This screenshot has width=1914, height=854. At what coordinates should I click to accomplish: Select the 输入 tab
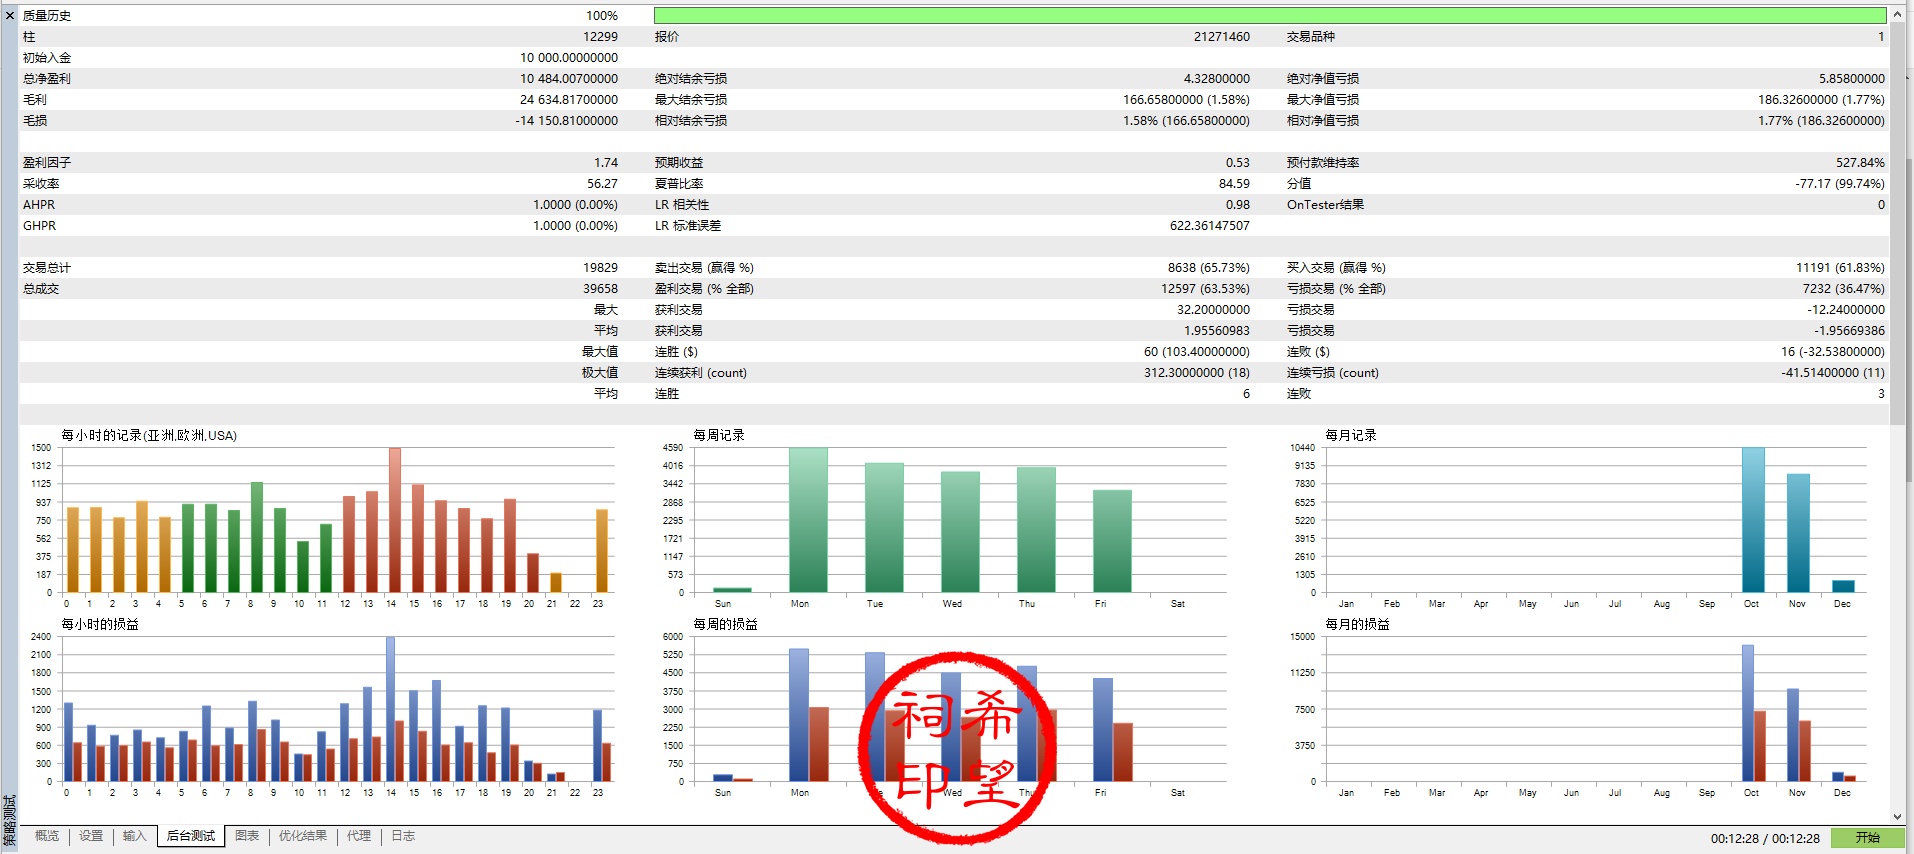tap(135, 836)
